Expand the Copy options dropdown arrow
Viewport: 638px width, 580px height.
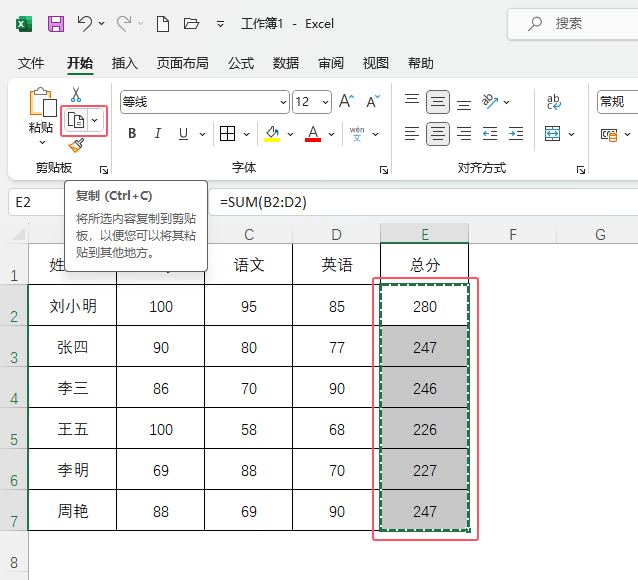pos(95,120)
